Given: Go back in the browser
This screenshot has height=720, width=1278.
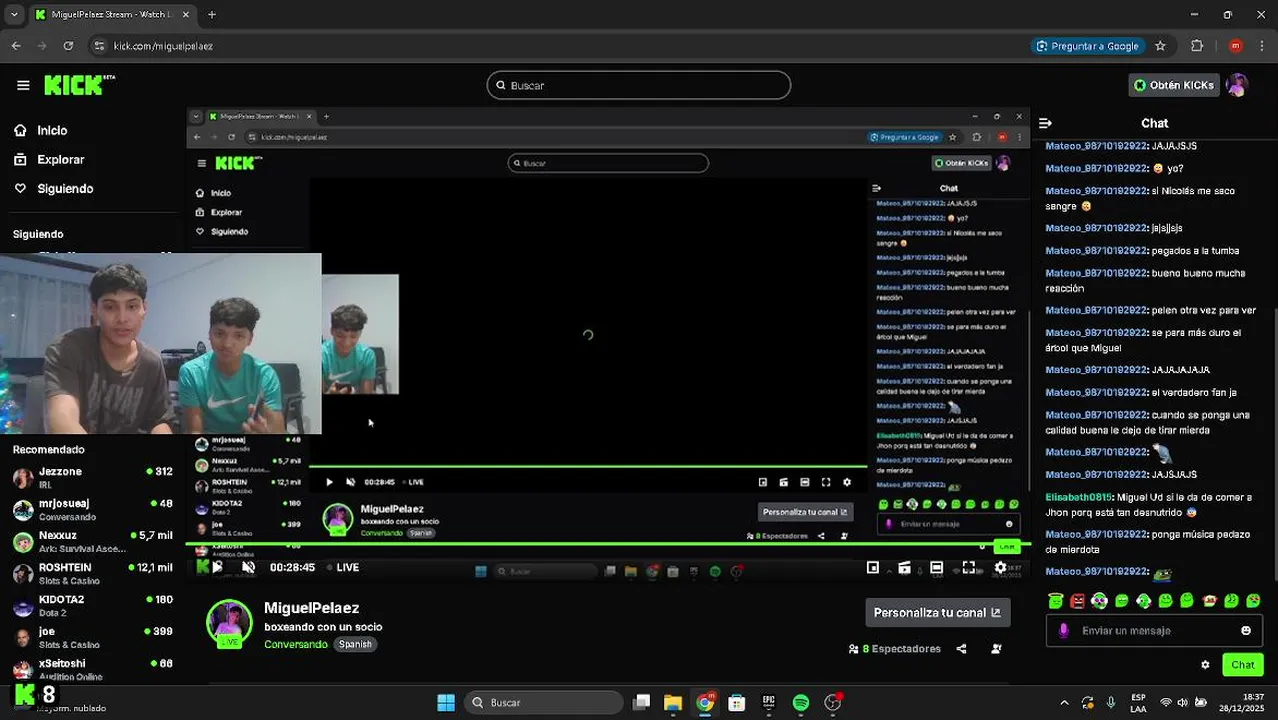Looking at the screenshot, I should pyautogui.click(x=16, y=46).
